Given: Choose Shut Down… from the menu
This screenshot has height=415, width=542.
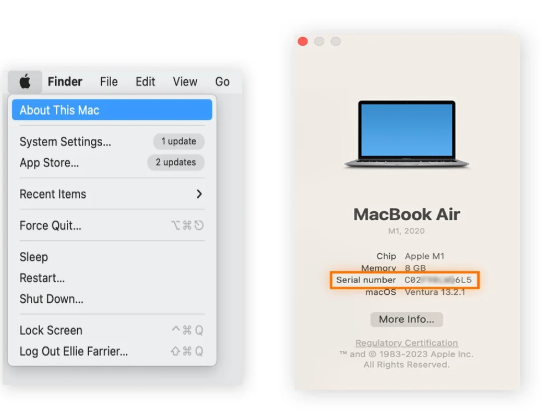Looking at the screenshot, I should coord(112,299).
